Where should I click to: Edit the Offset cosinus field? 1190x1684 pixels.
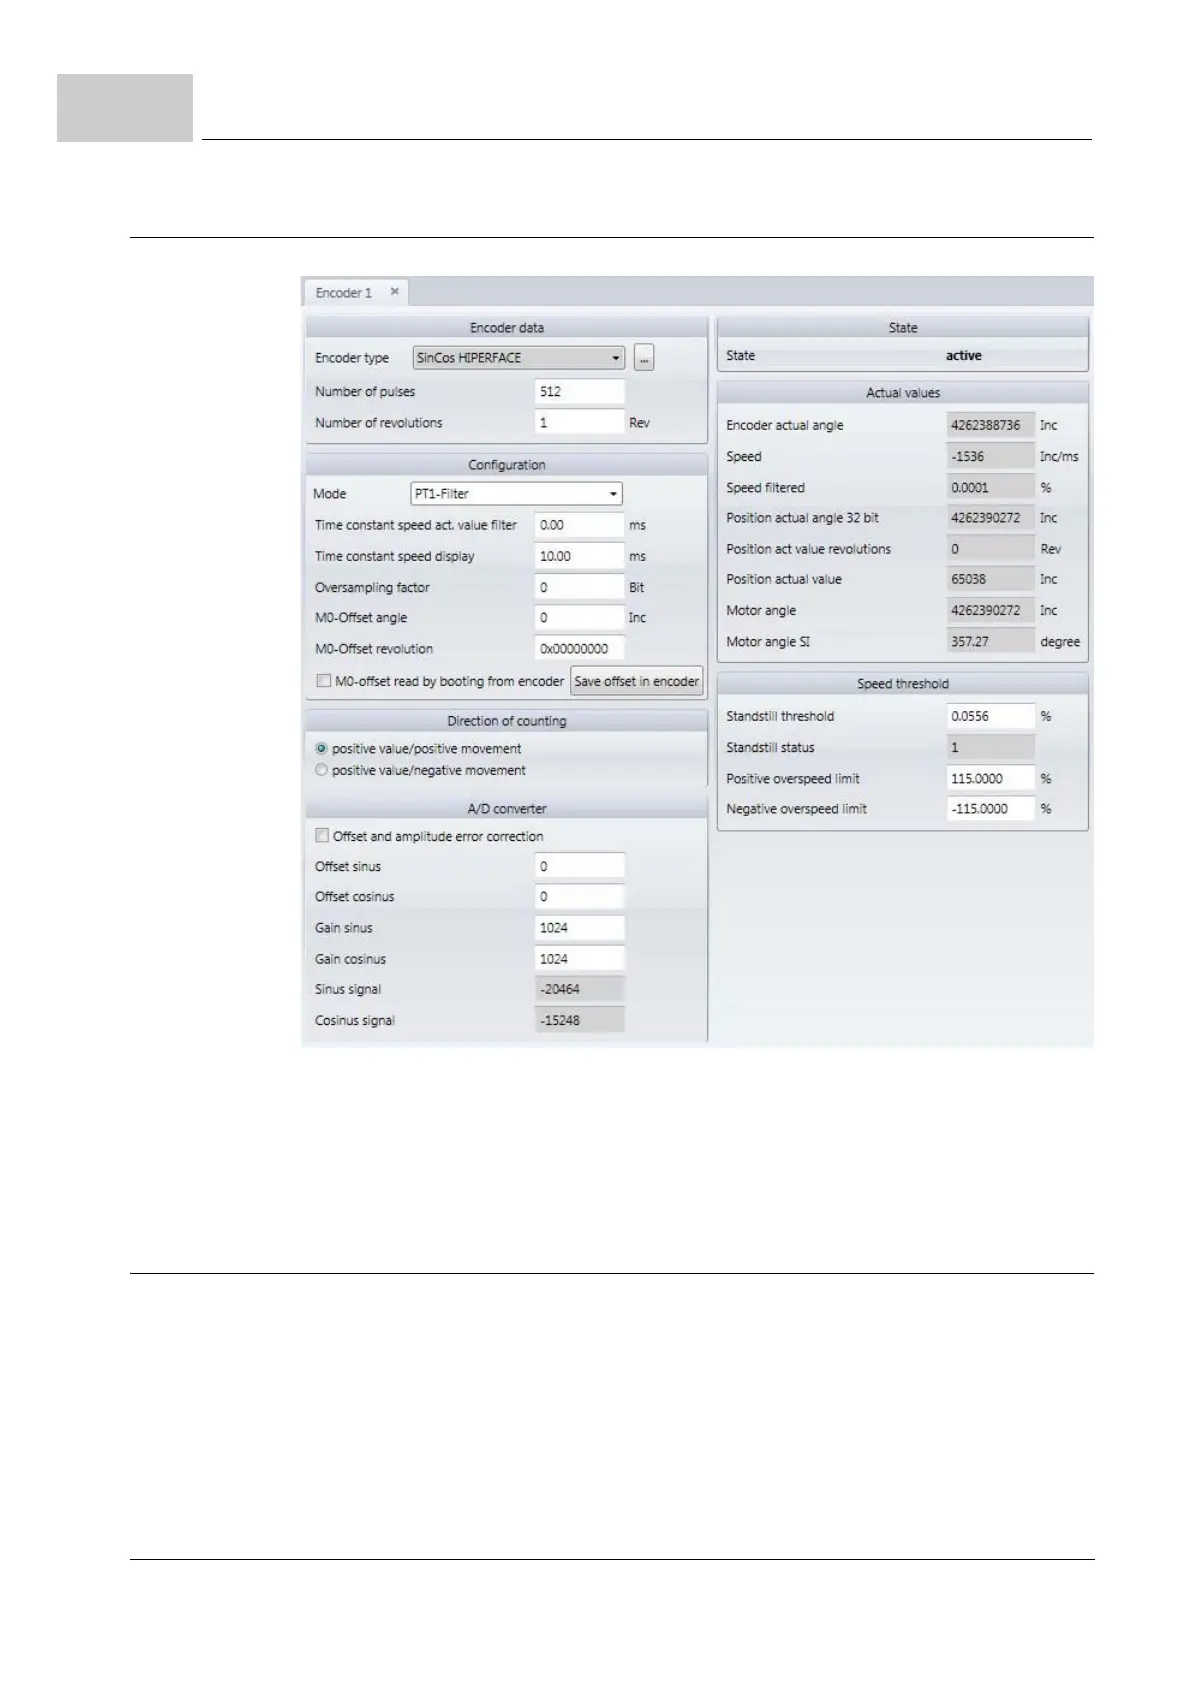click(x=580, y=897)
